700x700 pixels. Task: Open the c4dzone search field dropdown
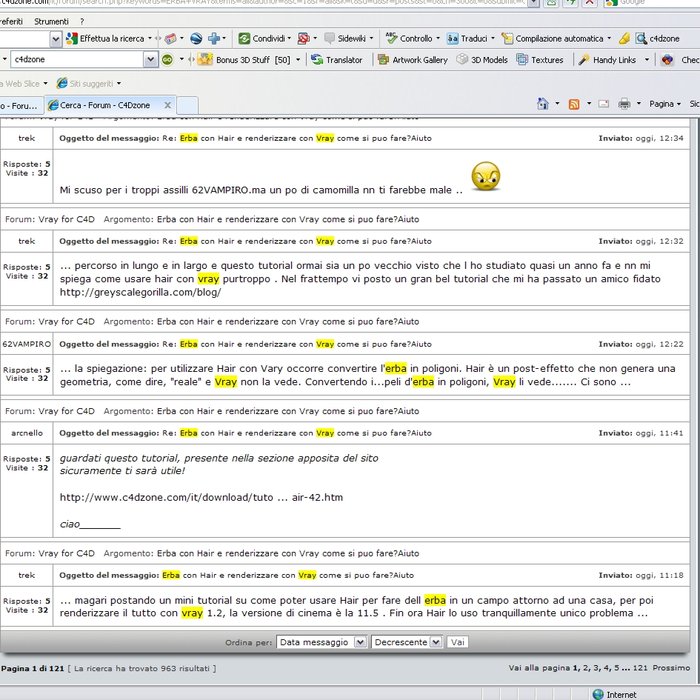click(150, 59)
